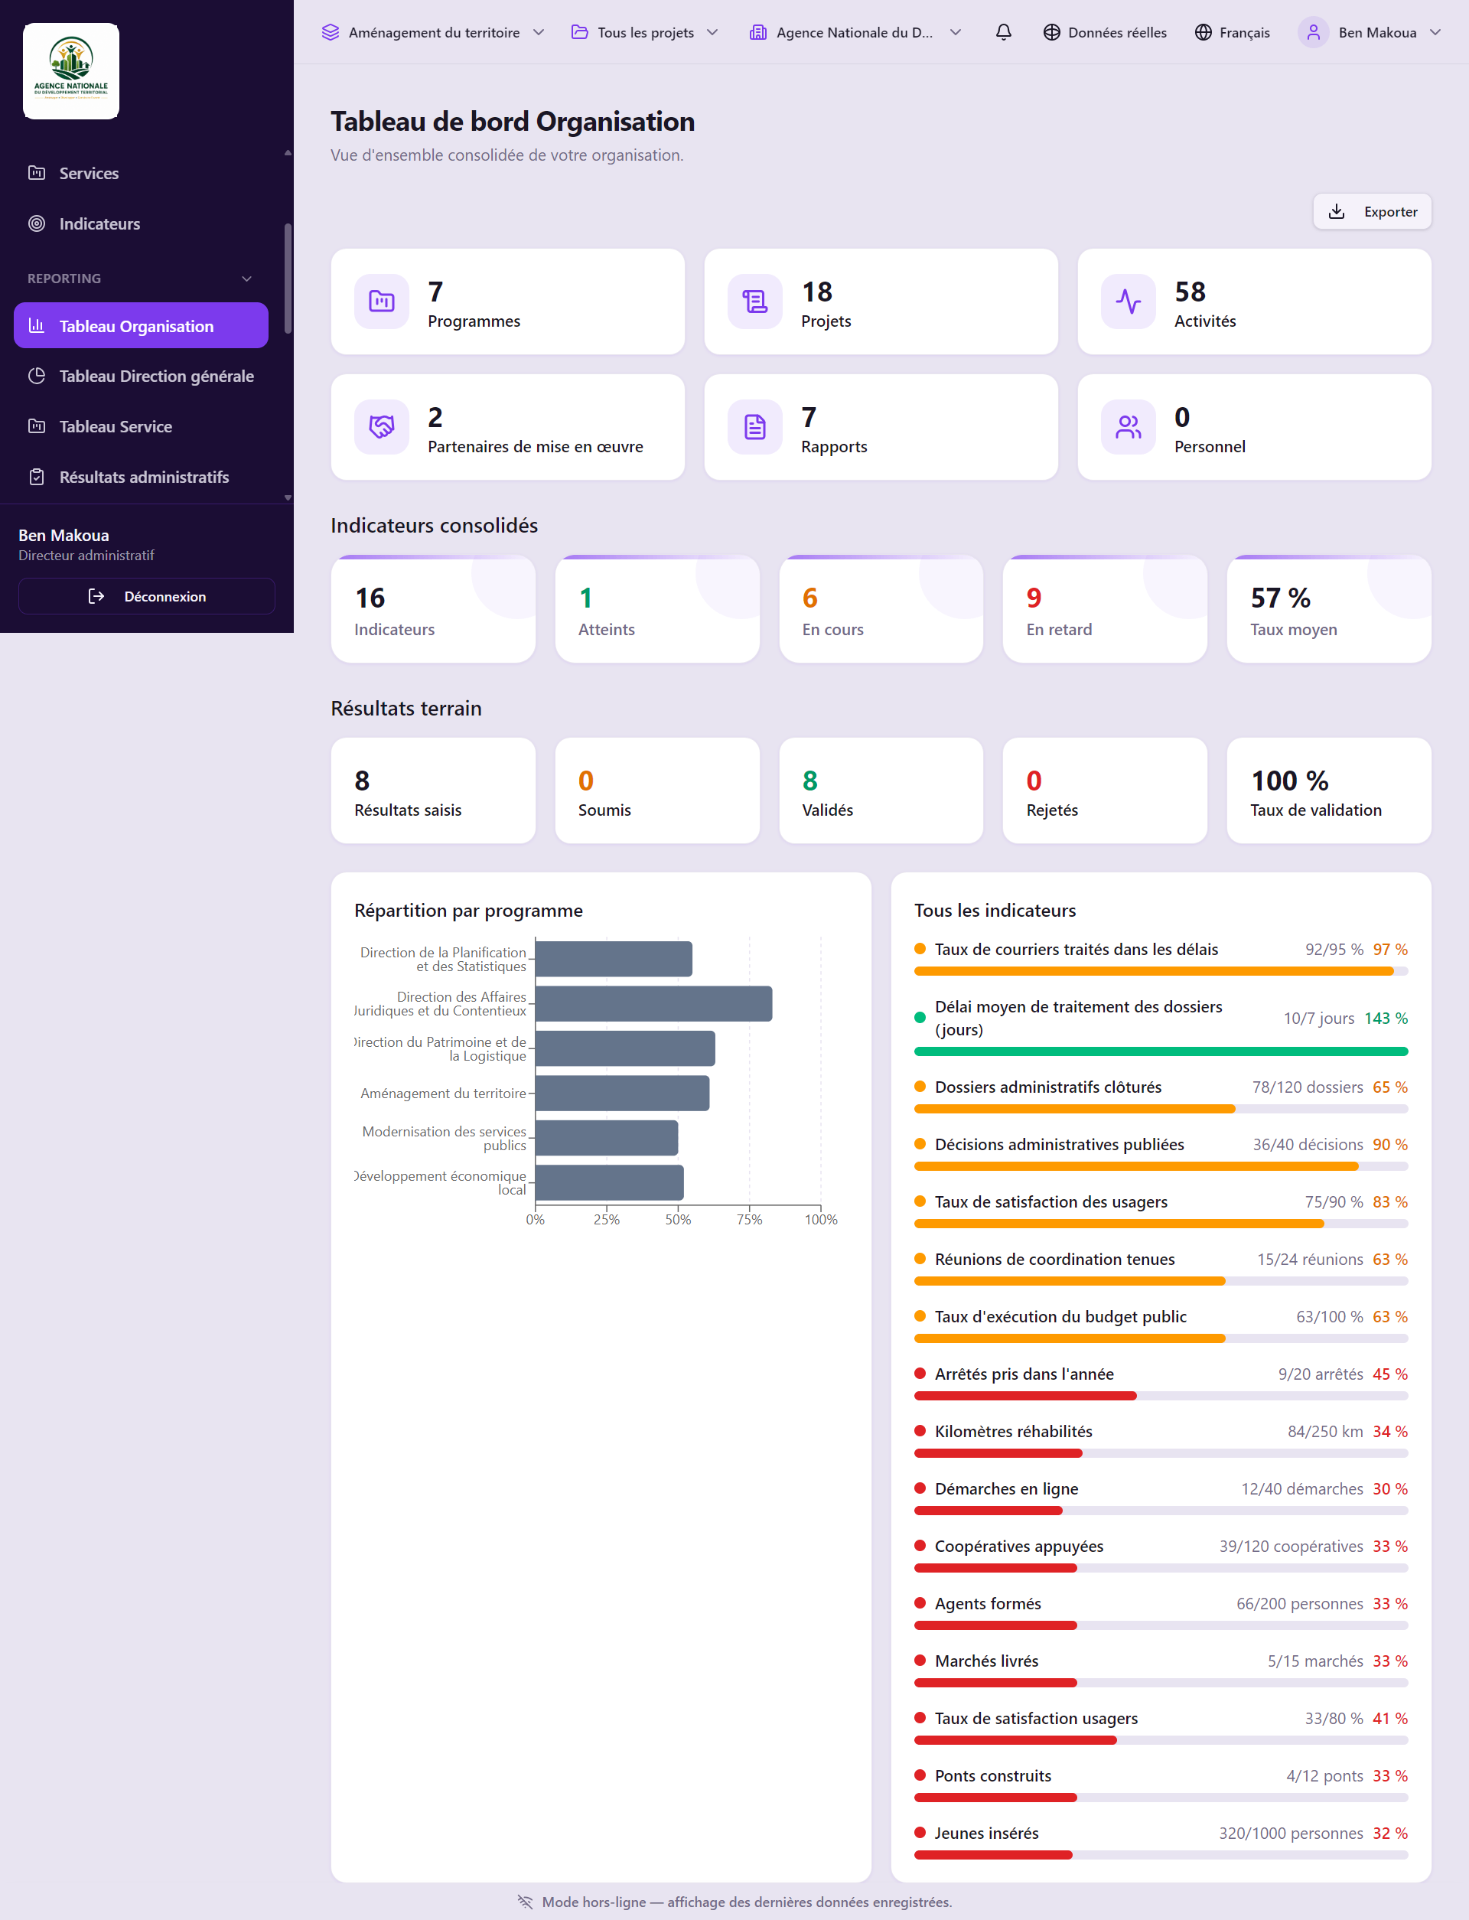1469x1920 pixels.
Task: Click the Agence Nationale logo in sidebar
Action: point(71,71)
